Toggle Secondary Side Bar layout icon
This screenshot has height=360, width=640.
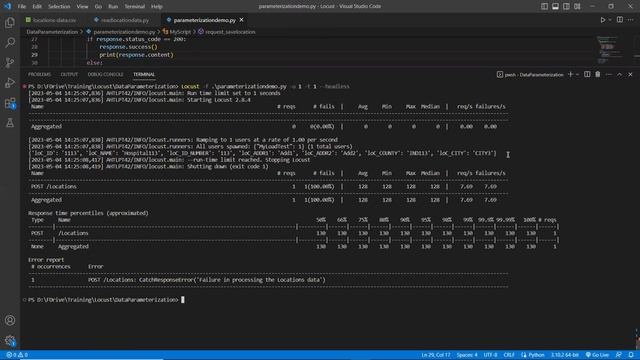pyautogui.click(x=567, y=6)
